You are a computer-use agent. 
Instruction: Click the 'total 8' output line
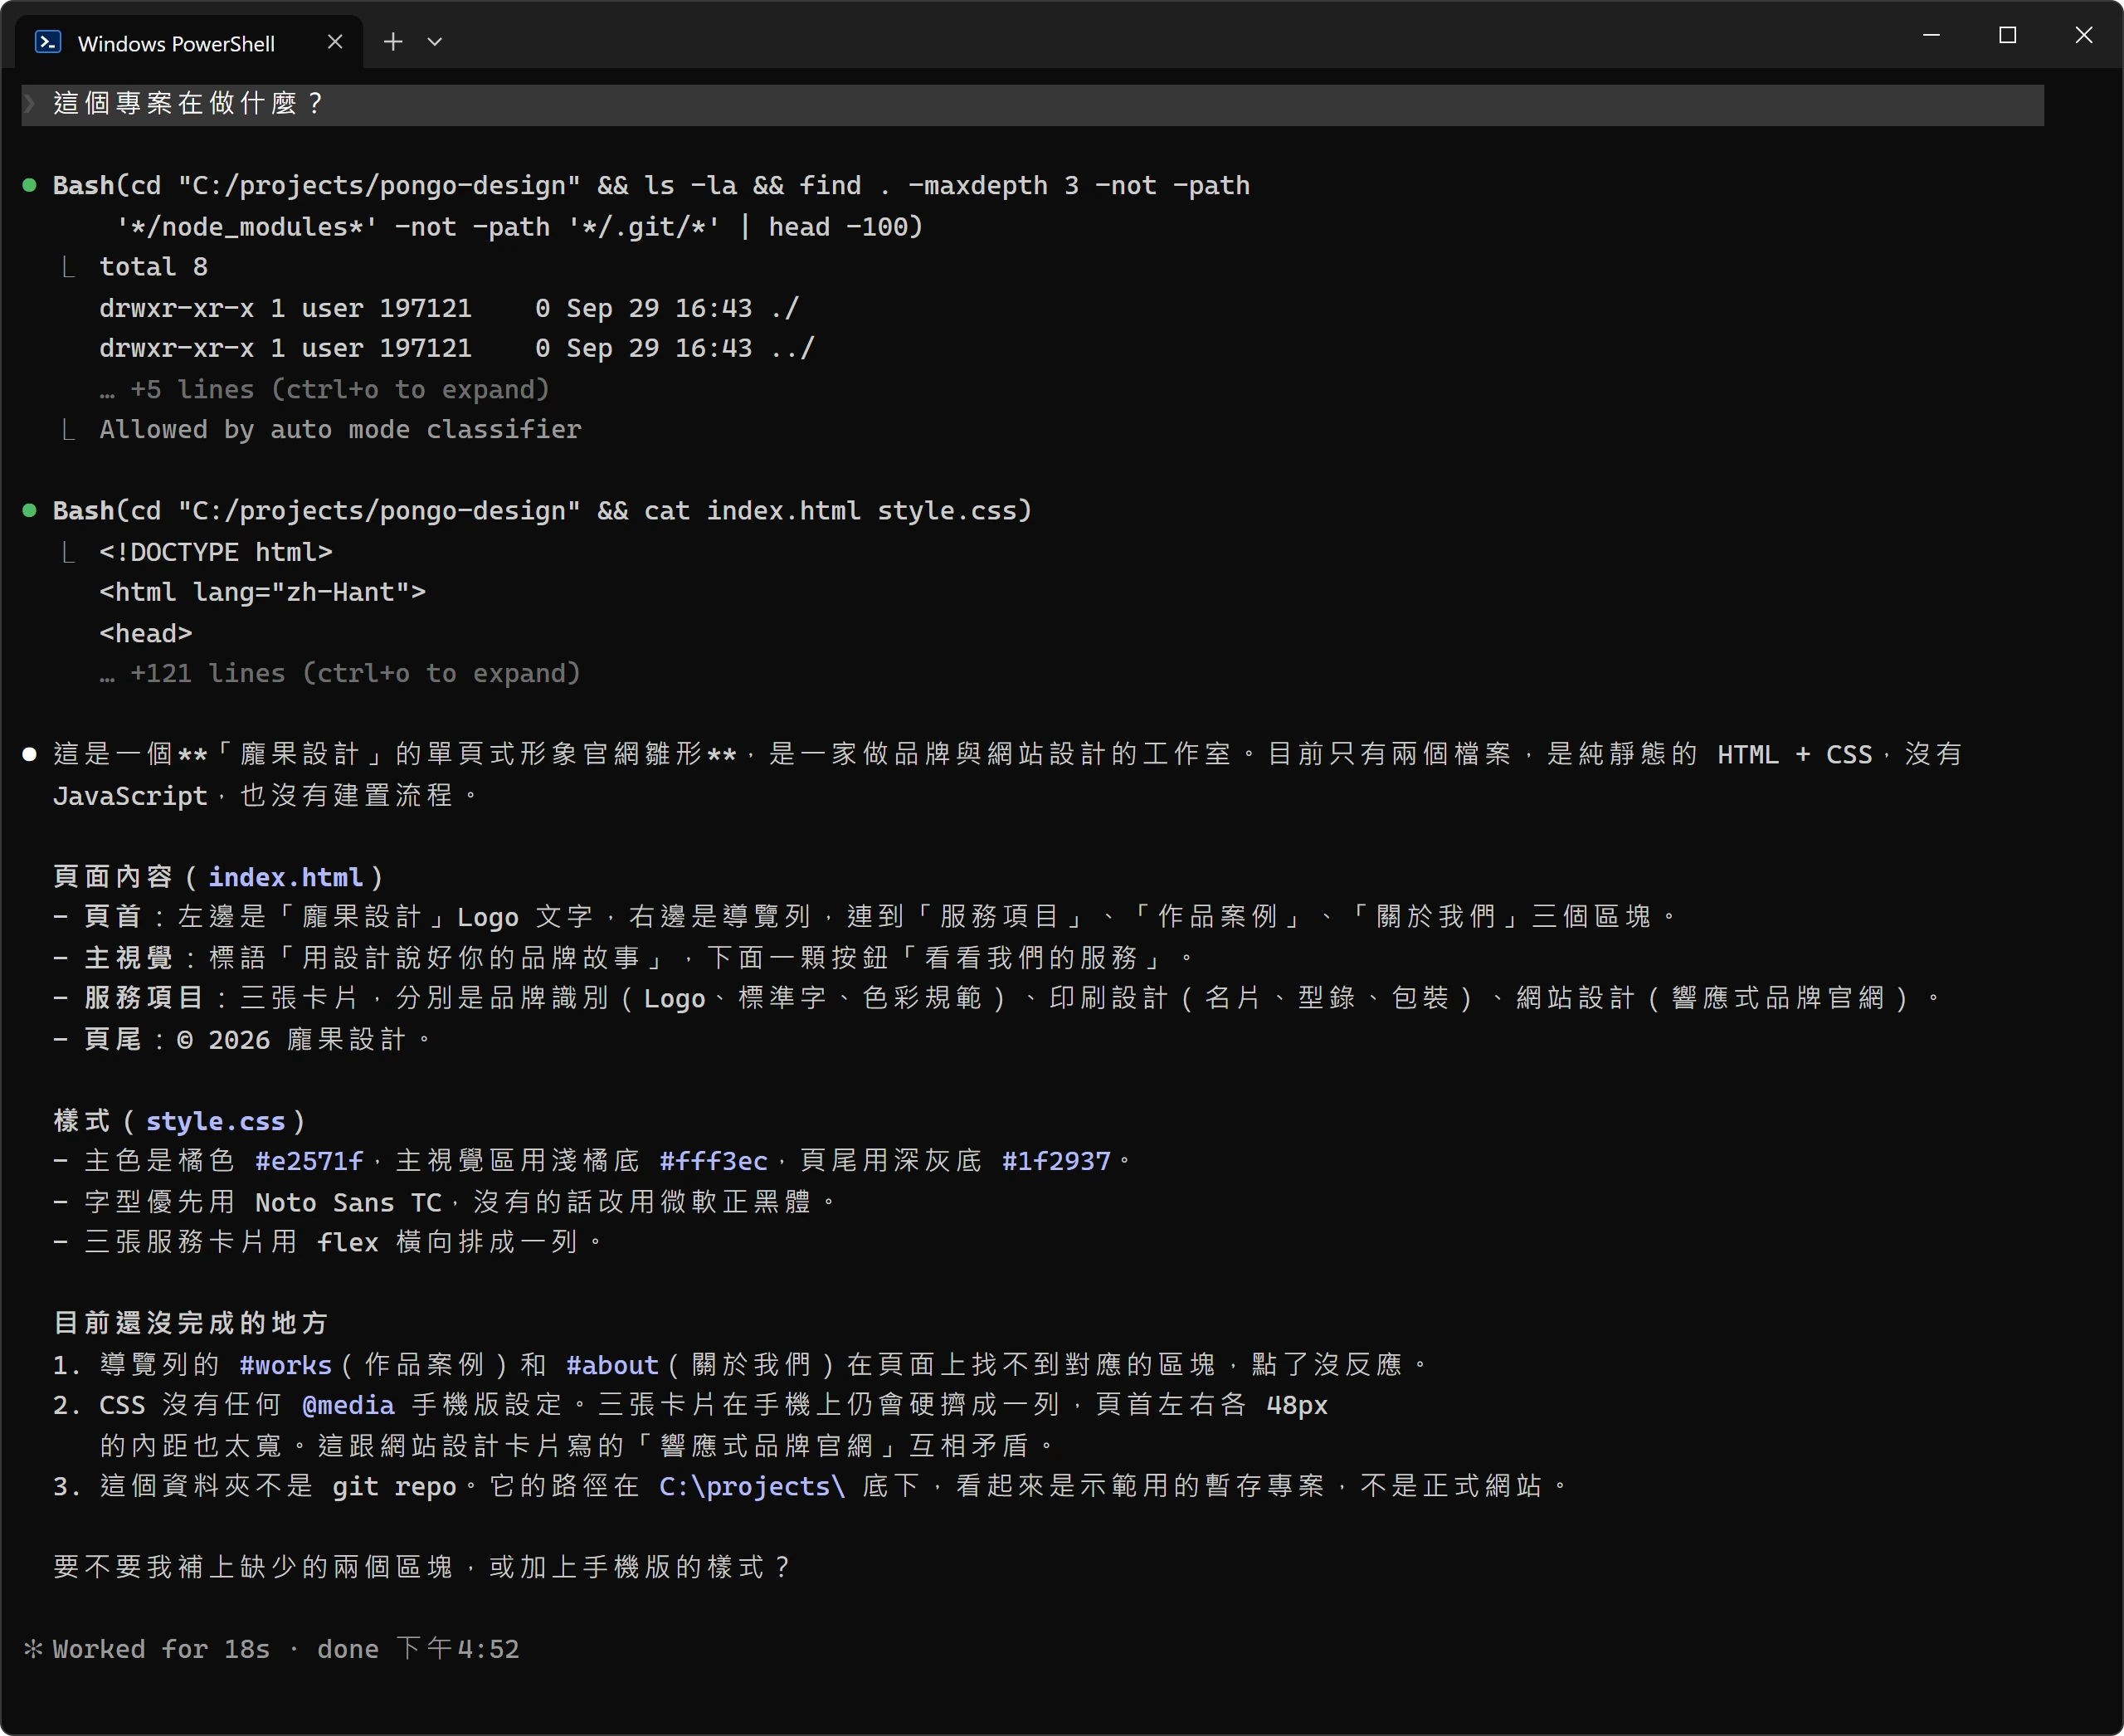click(153, 267)
